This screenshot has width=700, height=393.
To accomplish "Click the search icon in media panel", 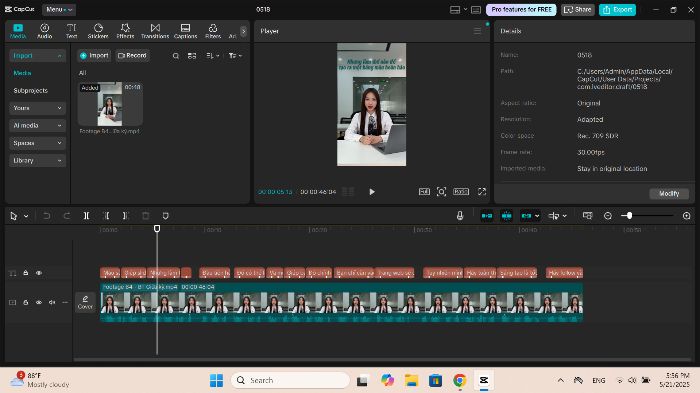I will (176, 56).
